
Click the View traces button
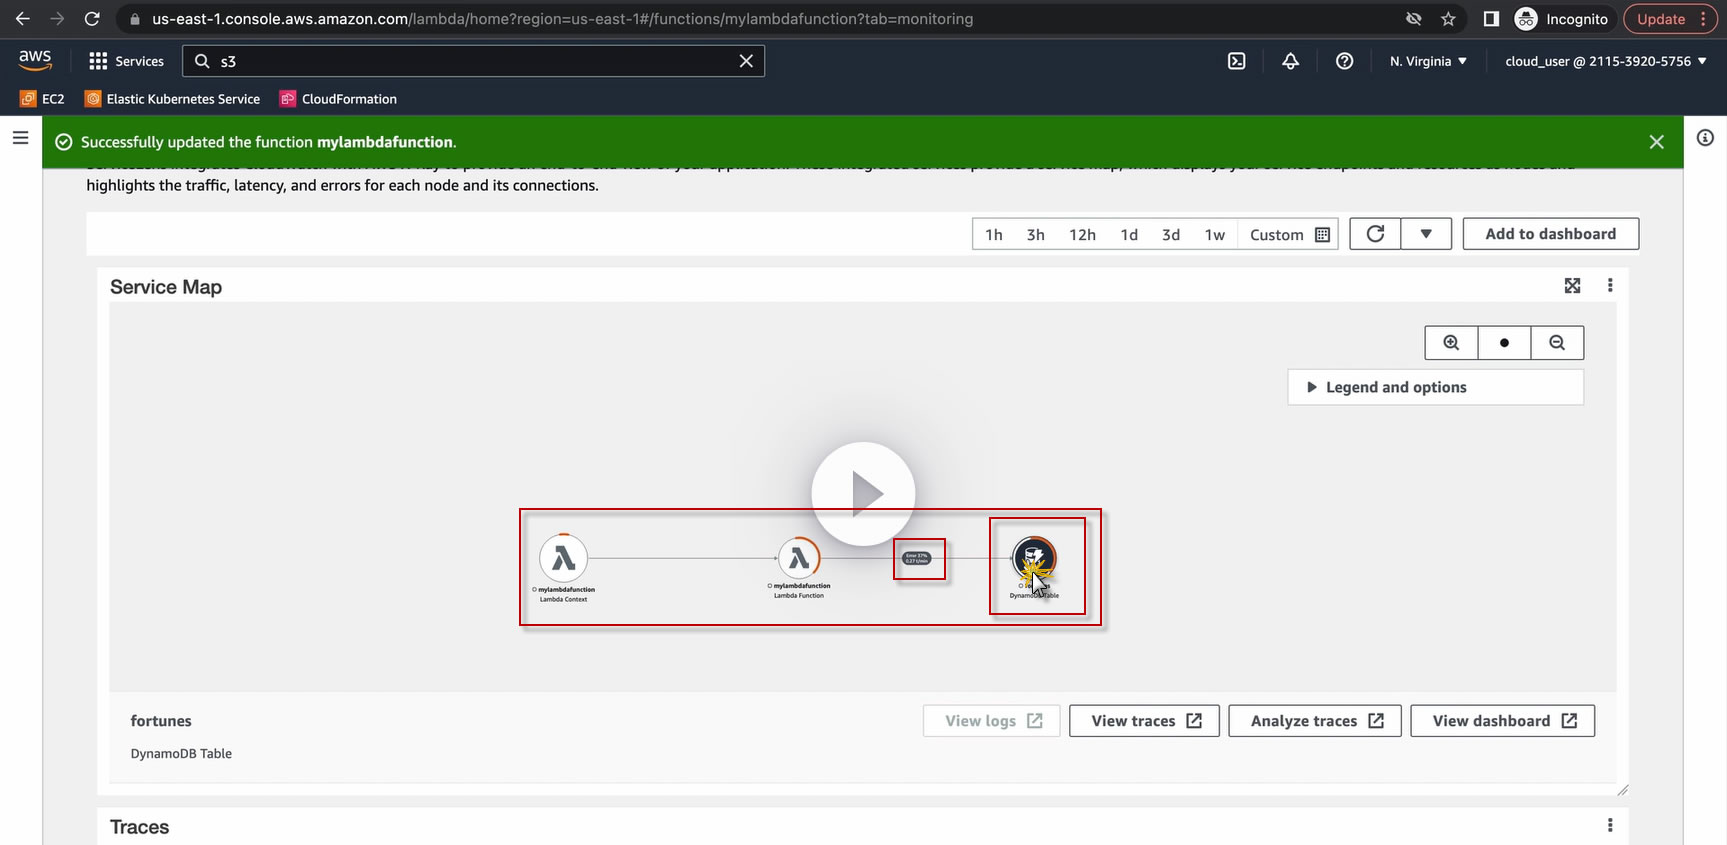point(1144,721)
